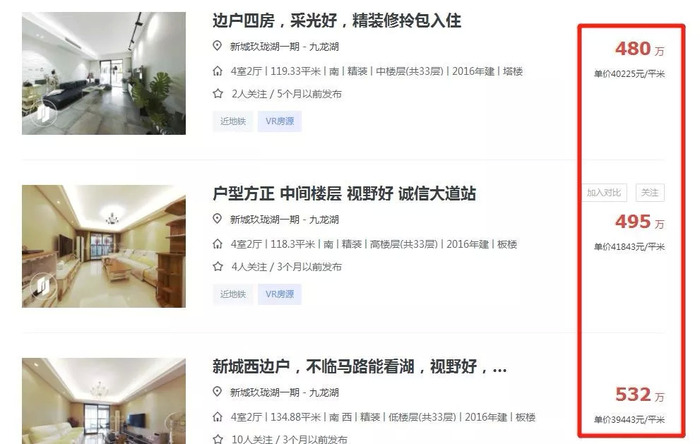Click house icon beside 118.3平米 details
Screen dimensions: 700x444
pos(217,244)
